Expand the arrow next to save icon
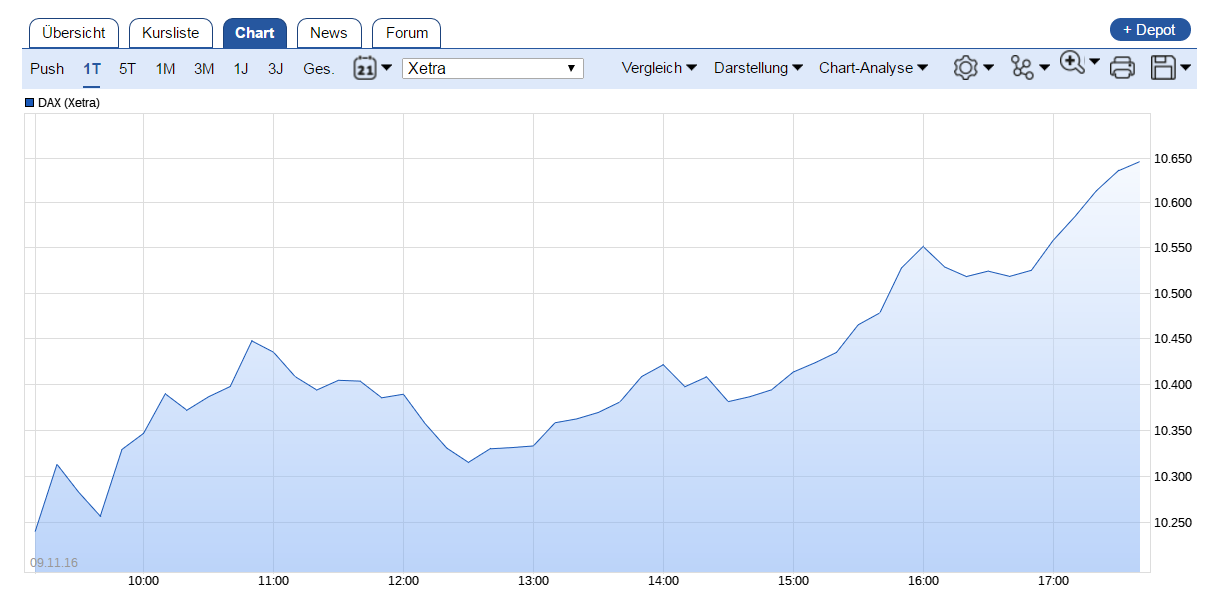This screenshot has width=1208, height=593. click(x=1185, y=68)
